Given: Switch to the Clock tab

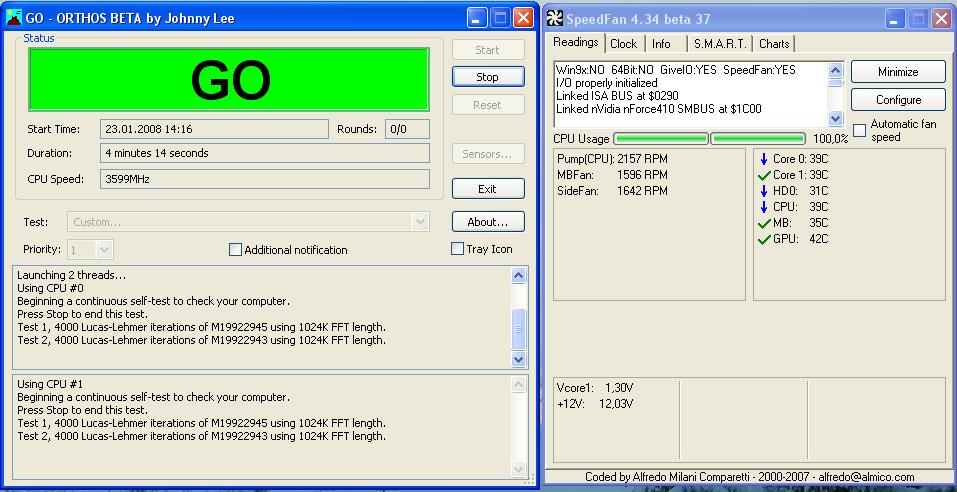Looking at the screenshot, I should point(624,44).
